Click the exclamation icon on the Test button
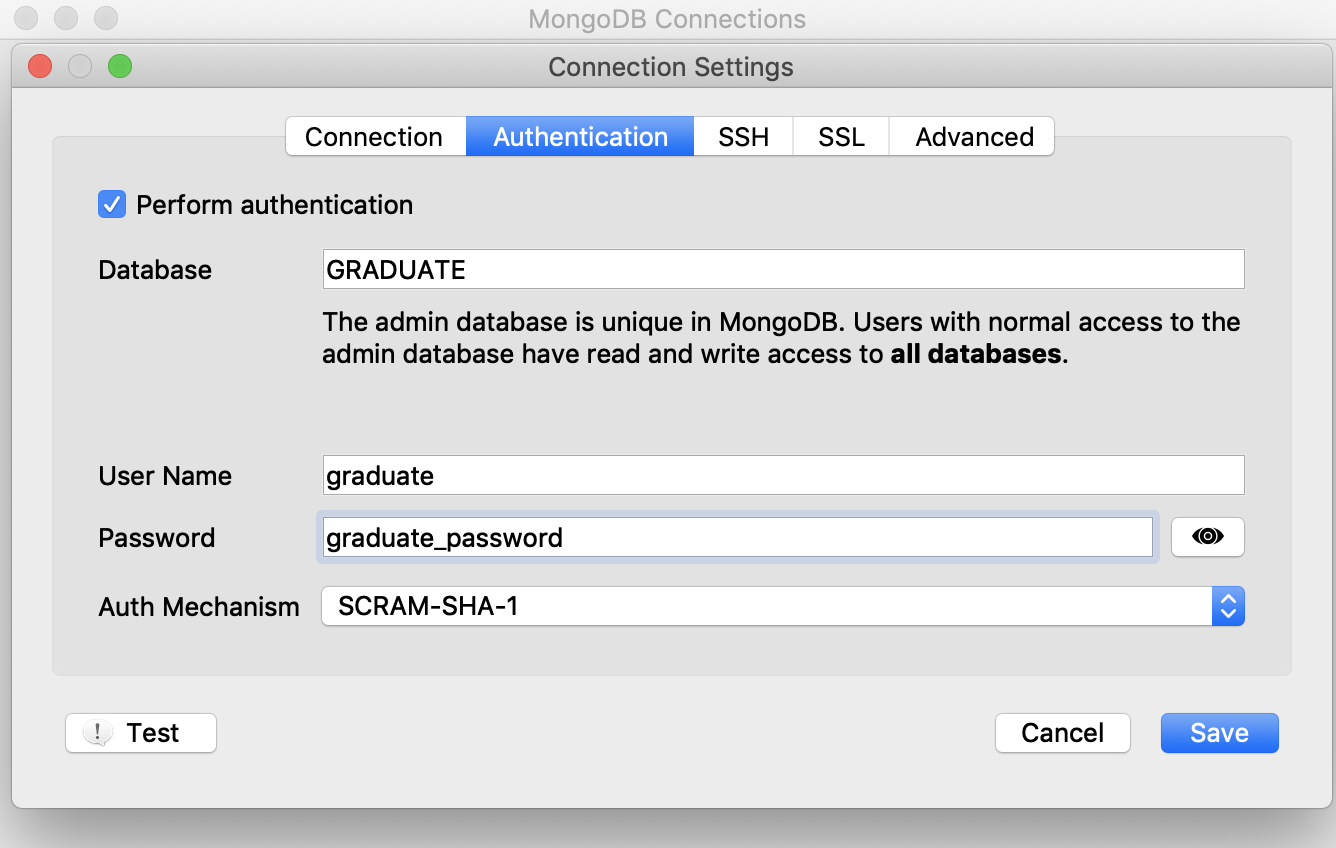Screen dimensions: 1336x848 [x=97, y=733]
